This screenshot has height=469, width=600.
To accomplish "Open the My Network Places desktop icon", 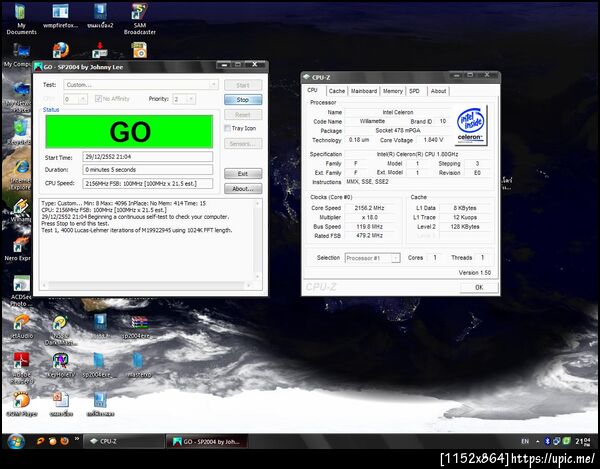I will tap(20, 96).
